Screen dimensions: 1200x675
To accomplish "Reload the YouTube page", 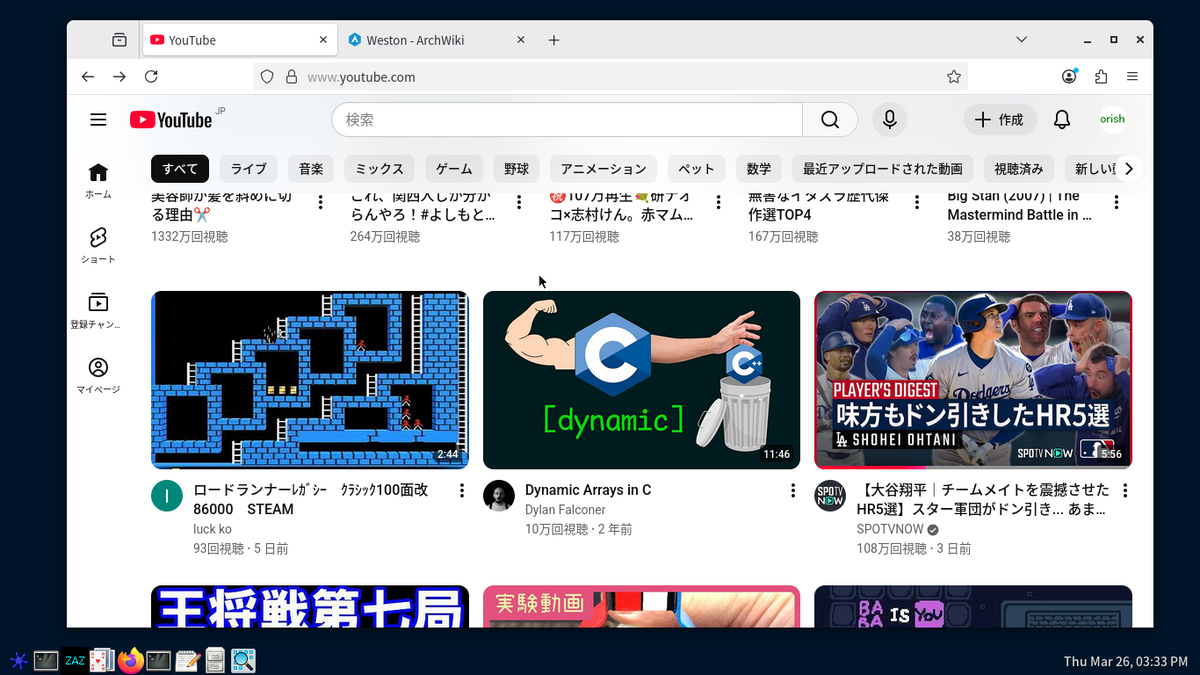I will point(151,77).
